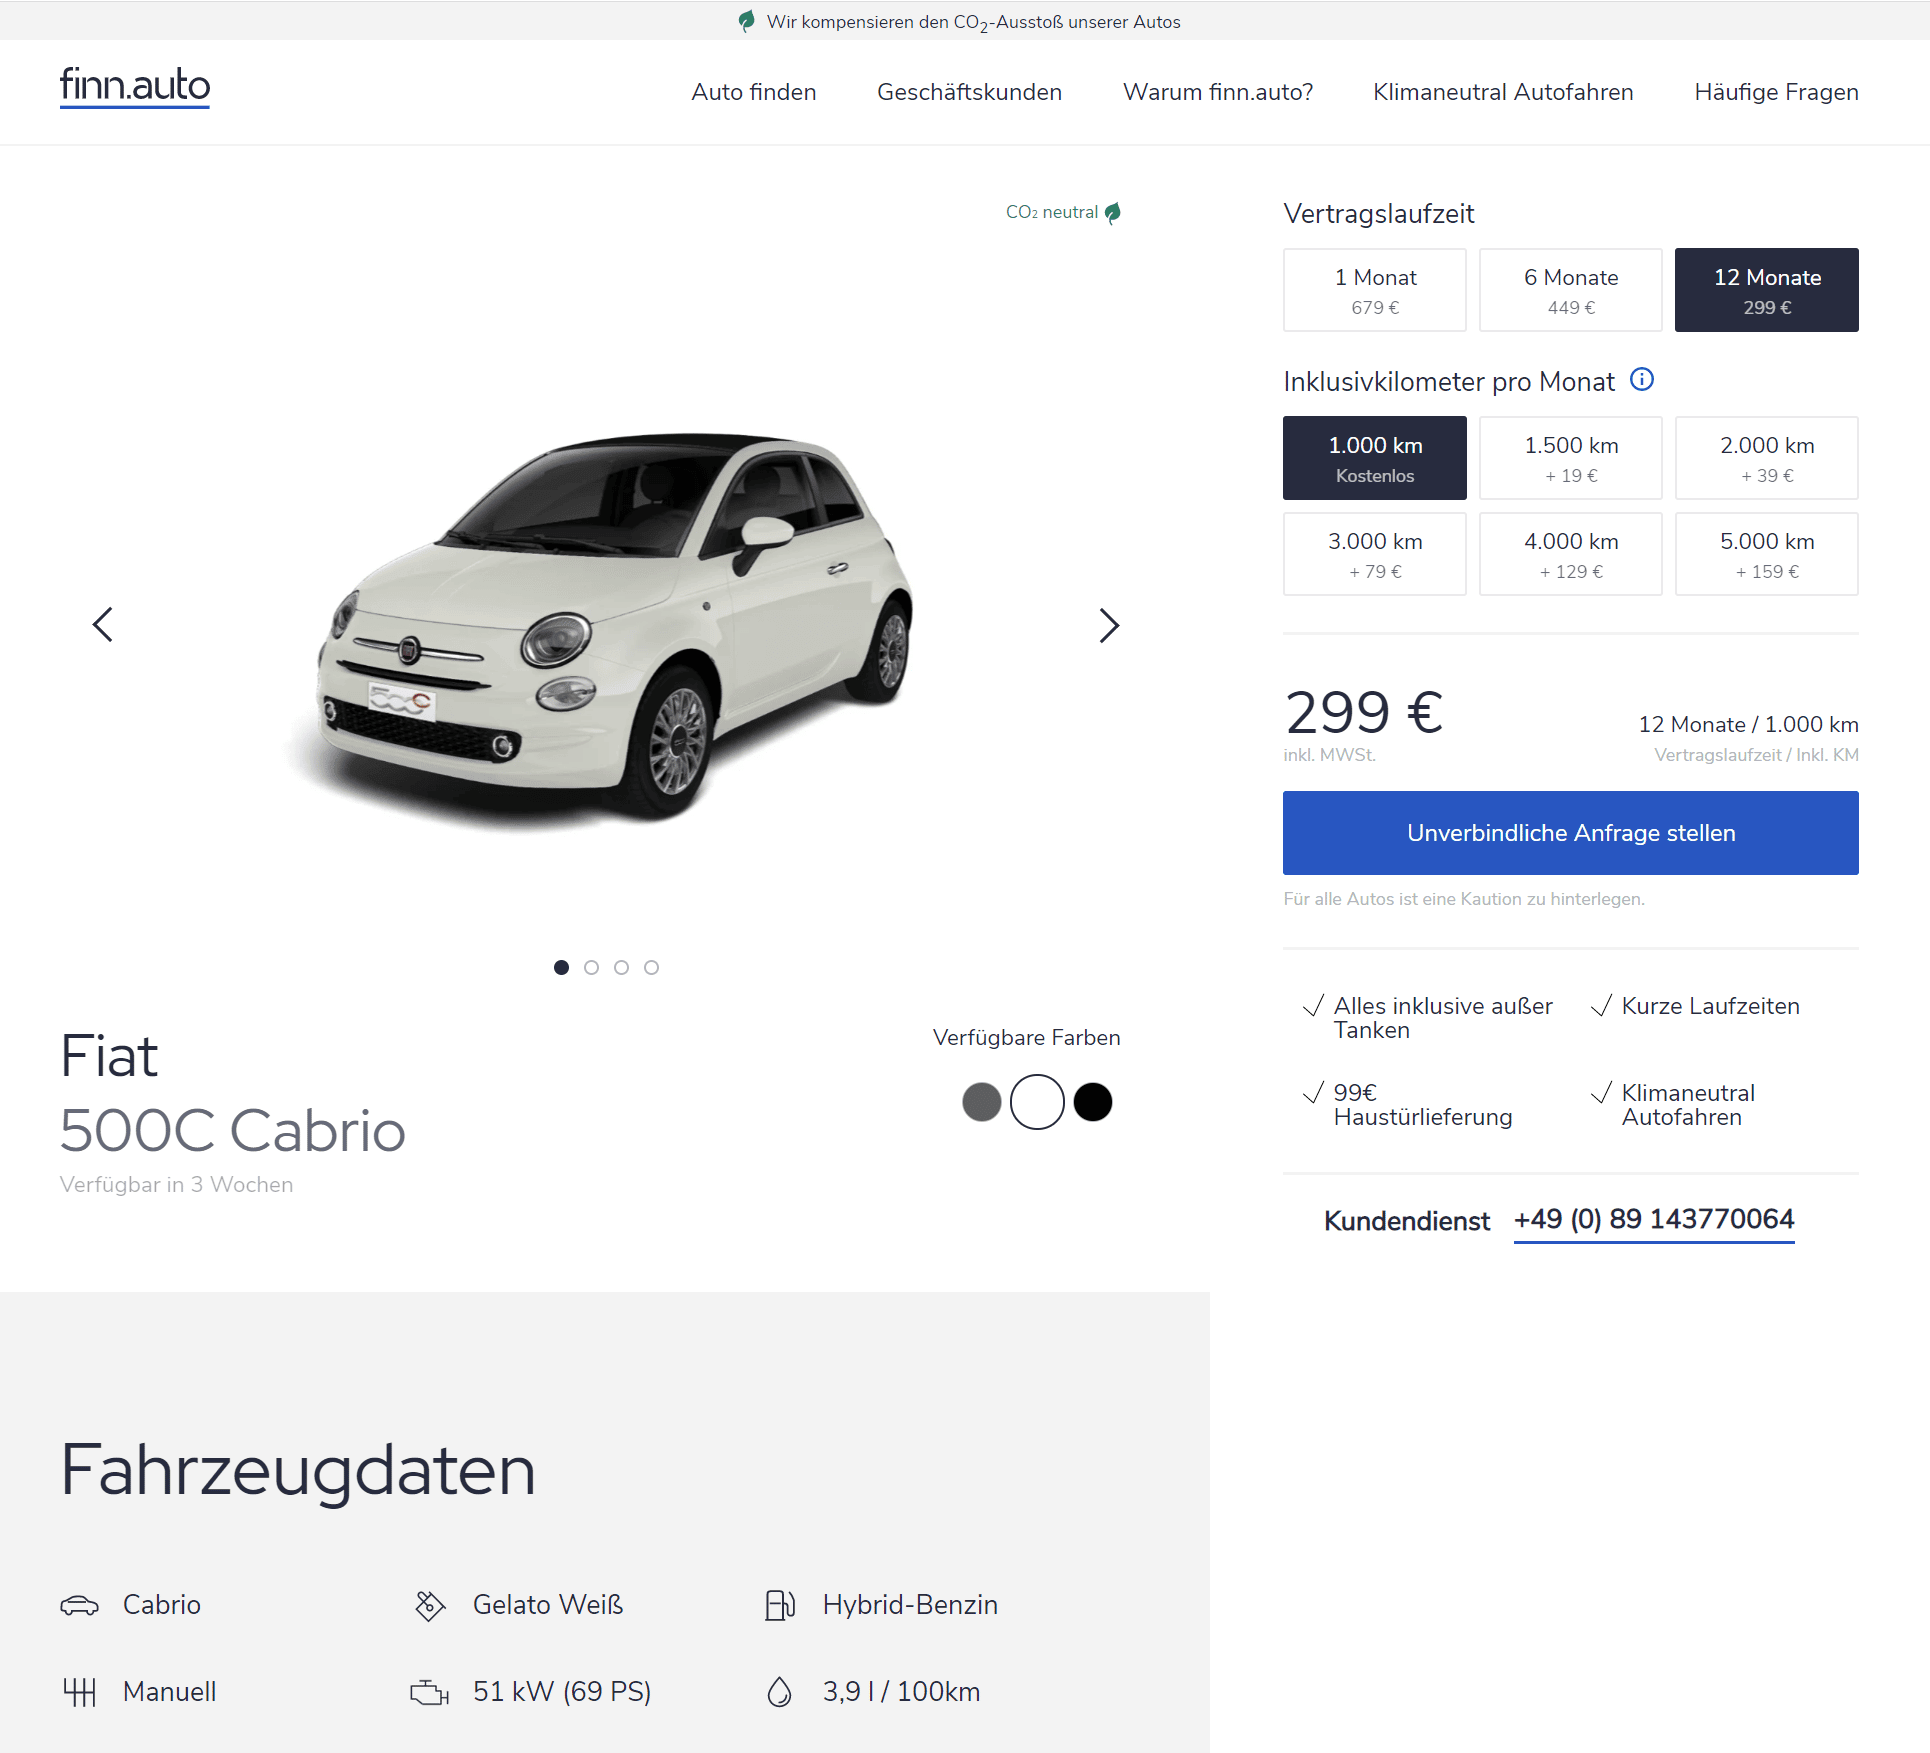Click Unverbindliche Anfrage stellen button
Viewport: 1930px width, 1753px height.
coord(1571,833)
